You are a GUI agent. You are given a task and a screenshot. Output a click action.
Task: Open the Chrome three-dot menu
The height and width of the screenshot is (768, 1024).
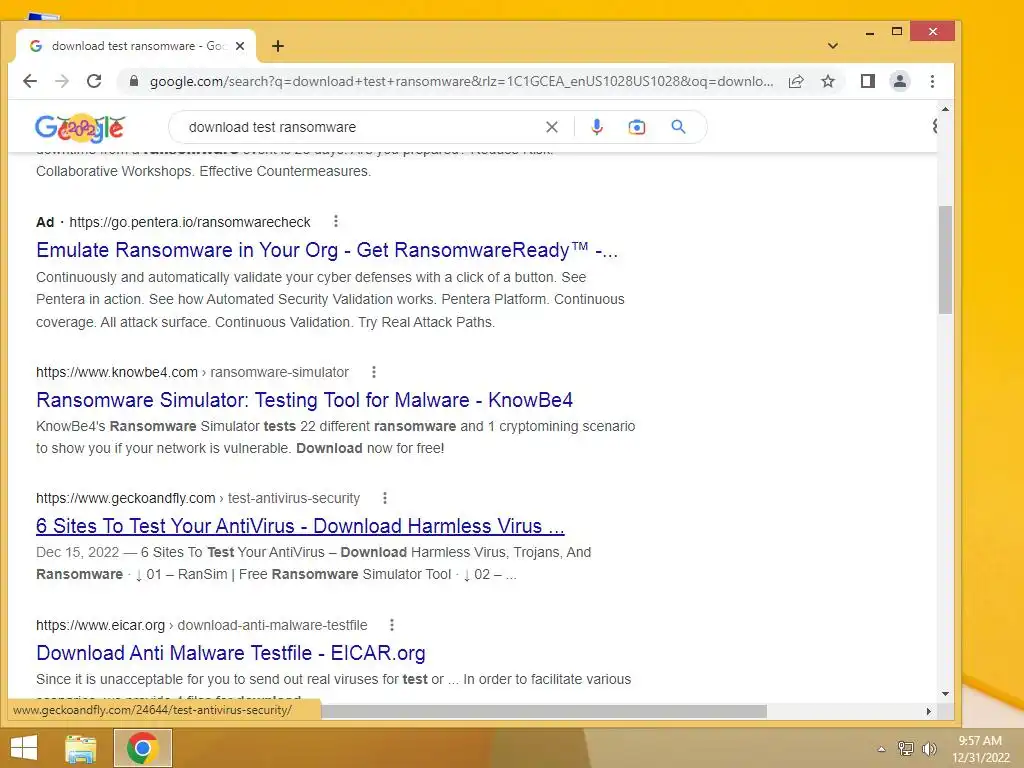pyautogui.click(x=932, y=81)
